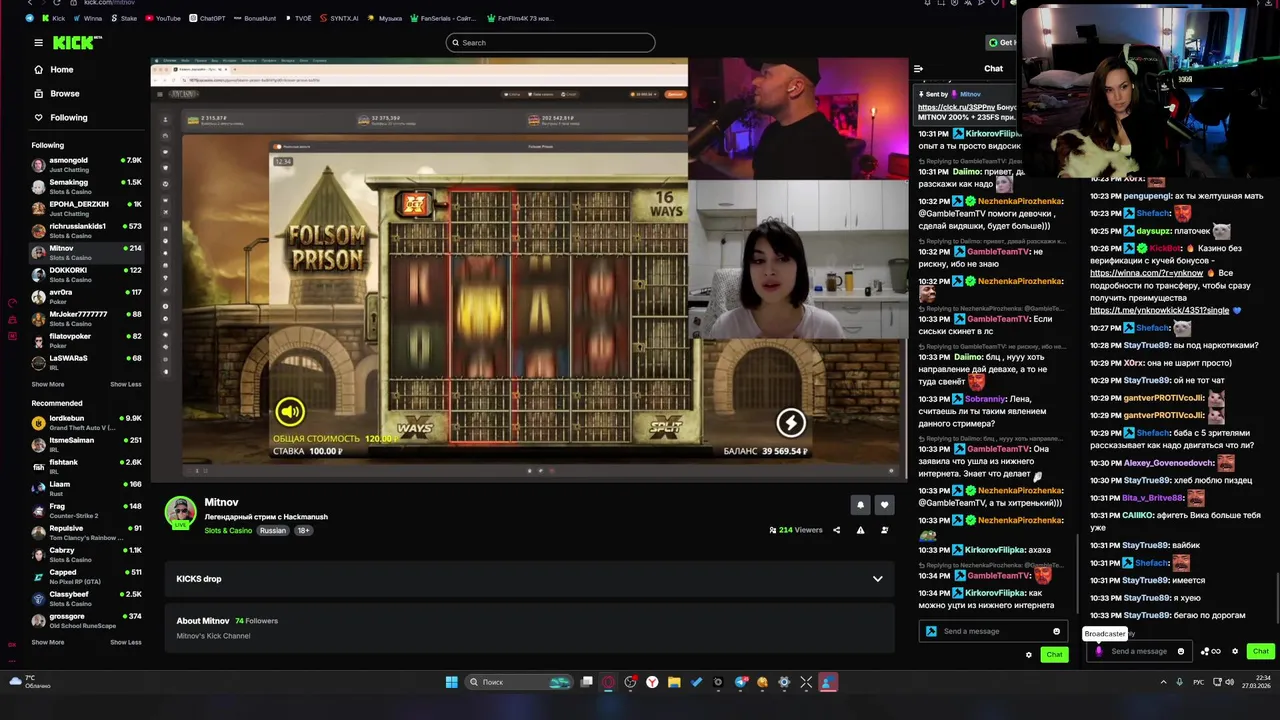Image resolution: width=1280 pixels, height=720 pixels.
Task: Click the user icon right of report
Action: click(884, 530)
